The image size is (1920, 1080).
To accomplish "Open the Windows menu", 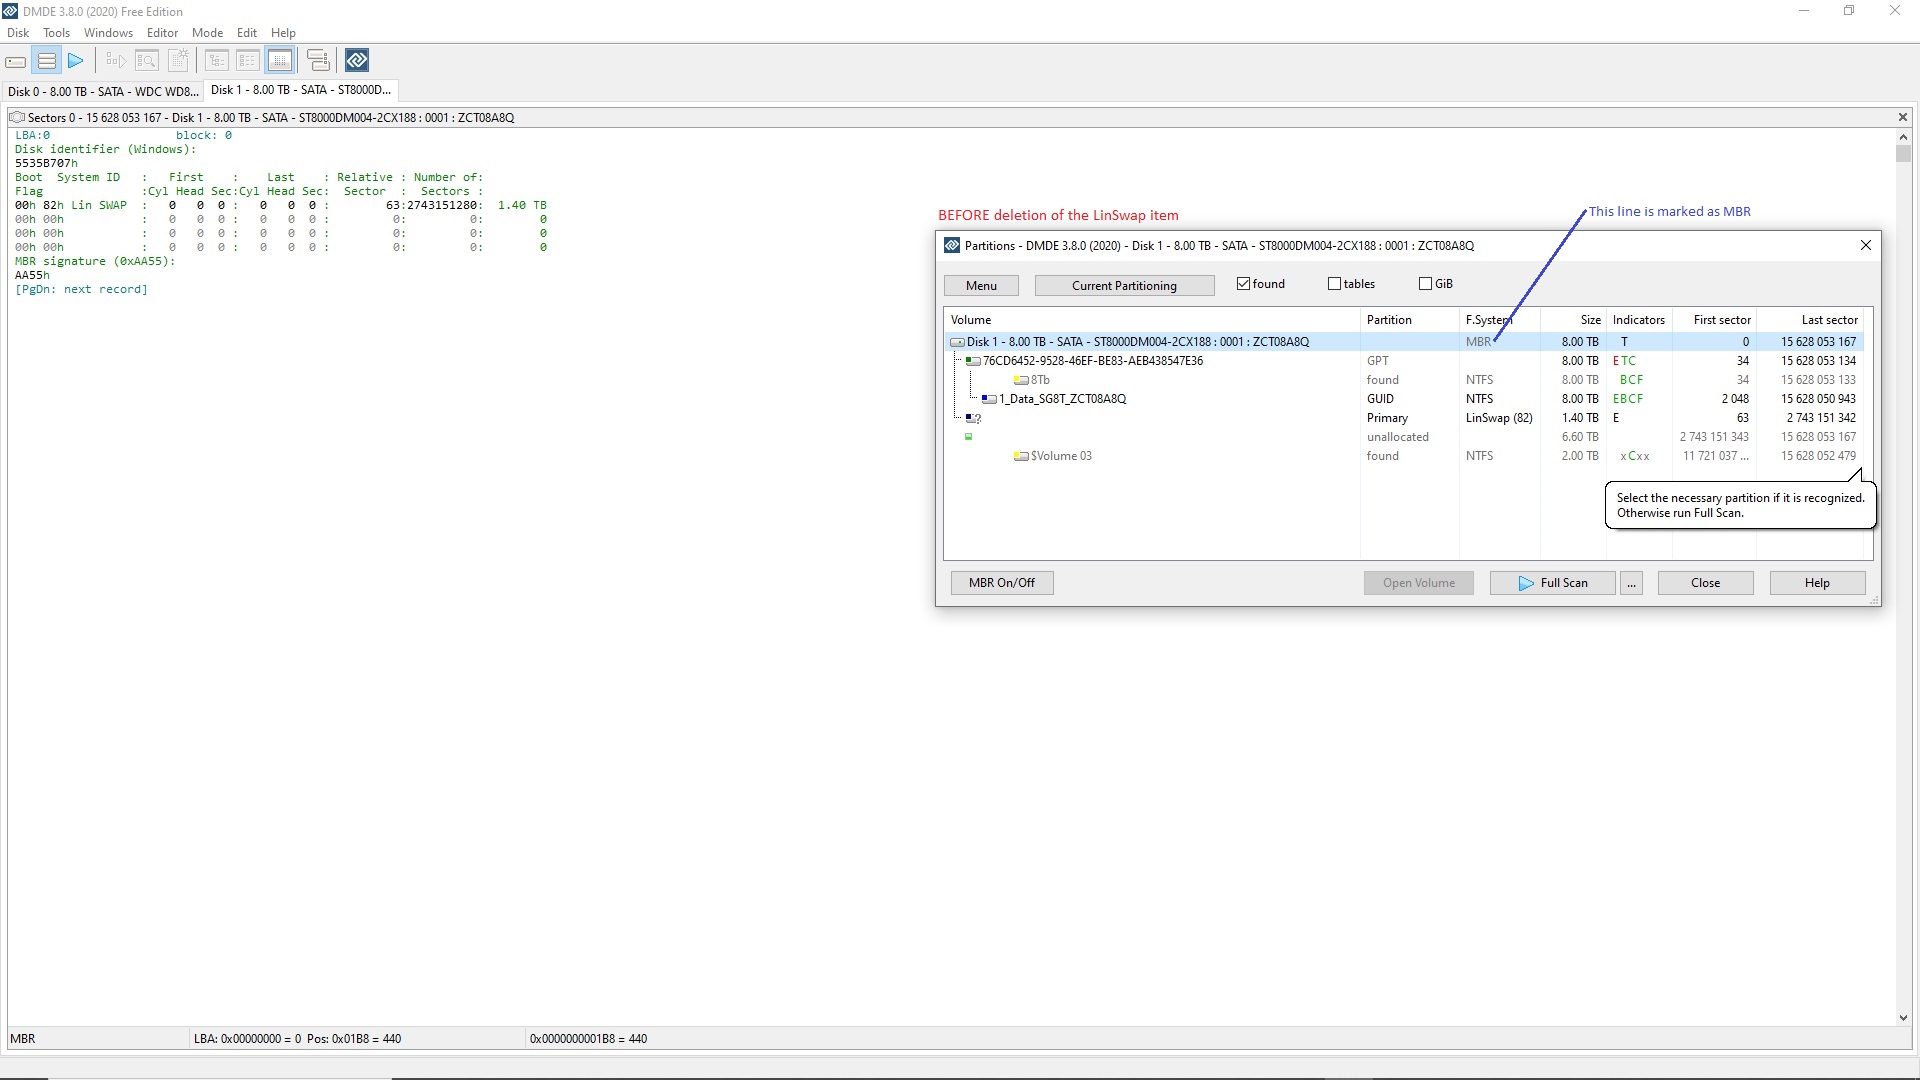I will 108,33.
